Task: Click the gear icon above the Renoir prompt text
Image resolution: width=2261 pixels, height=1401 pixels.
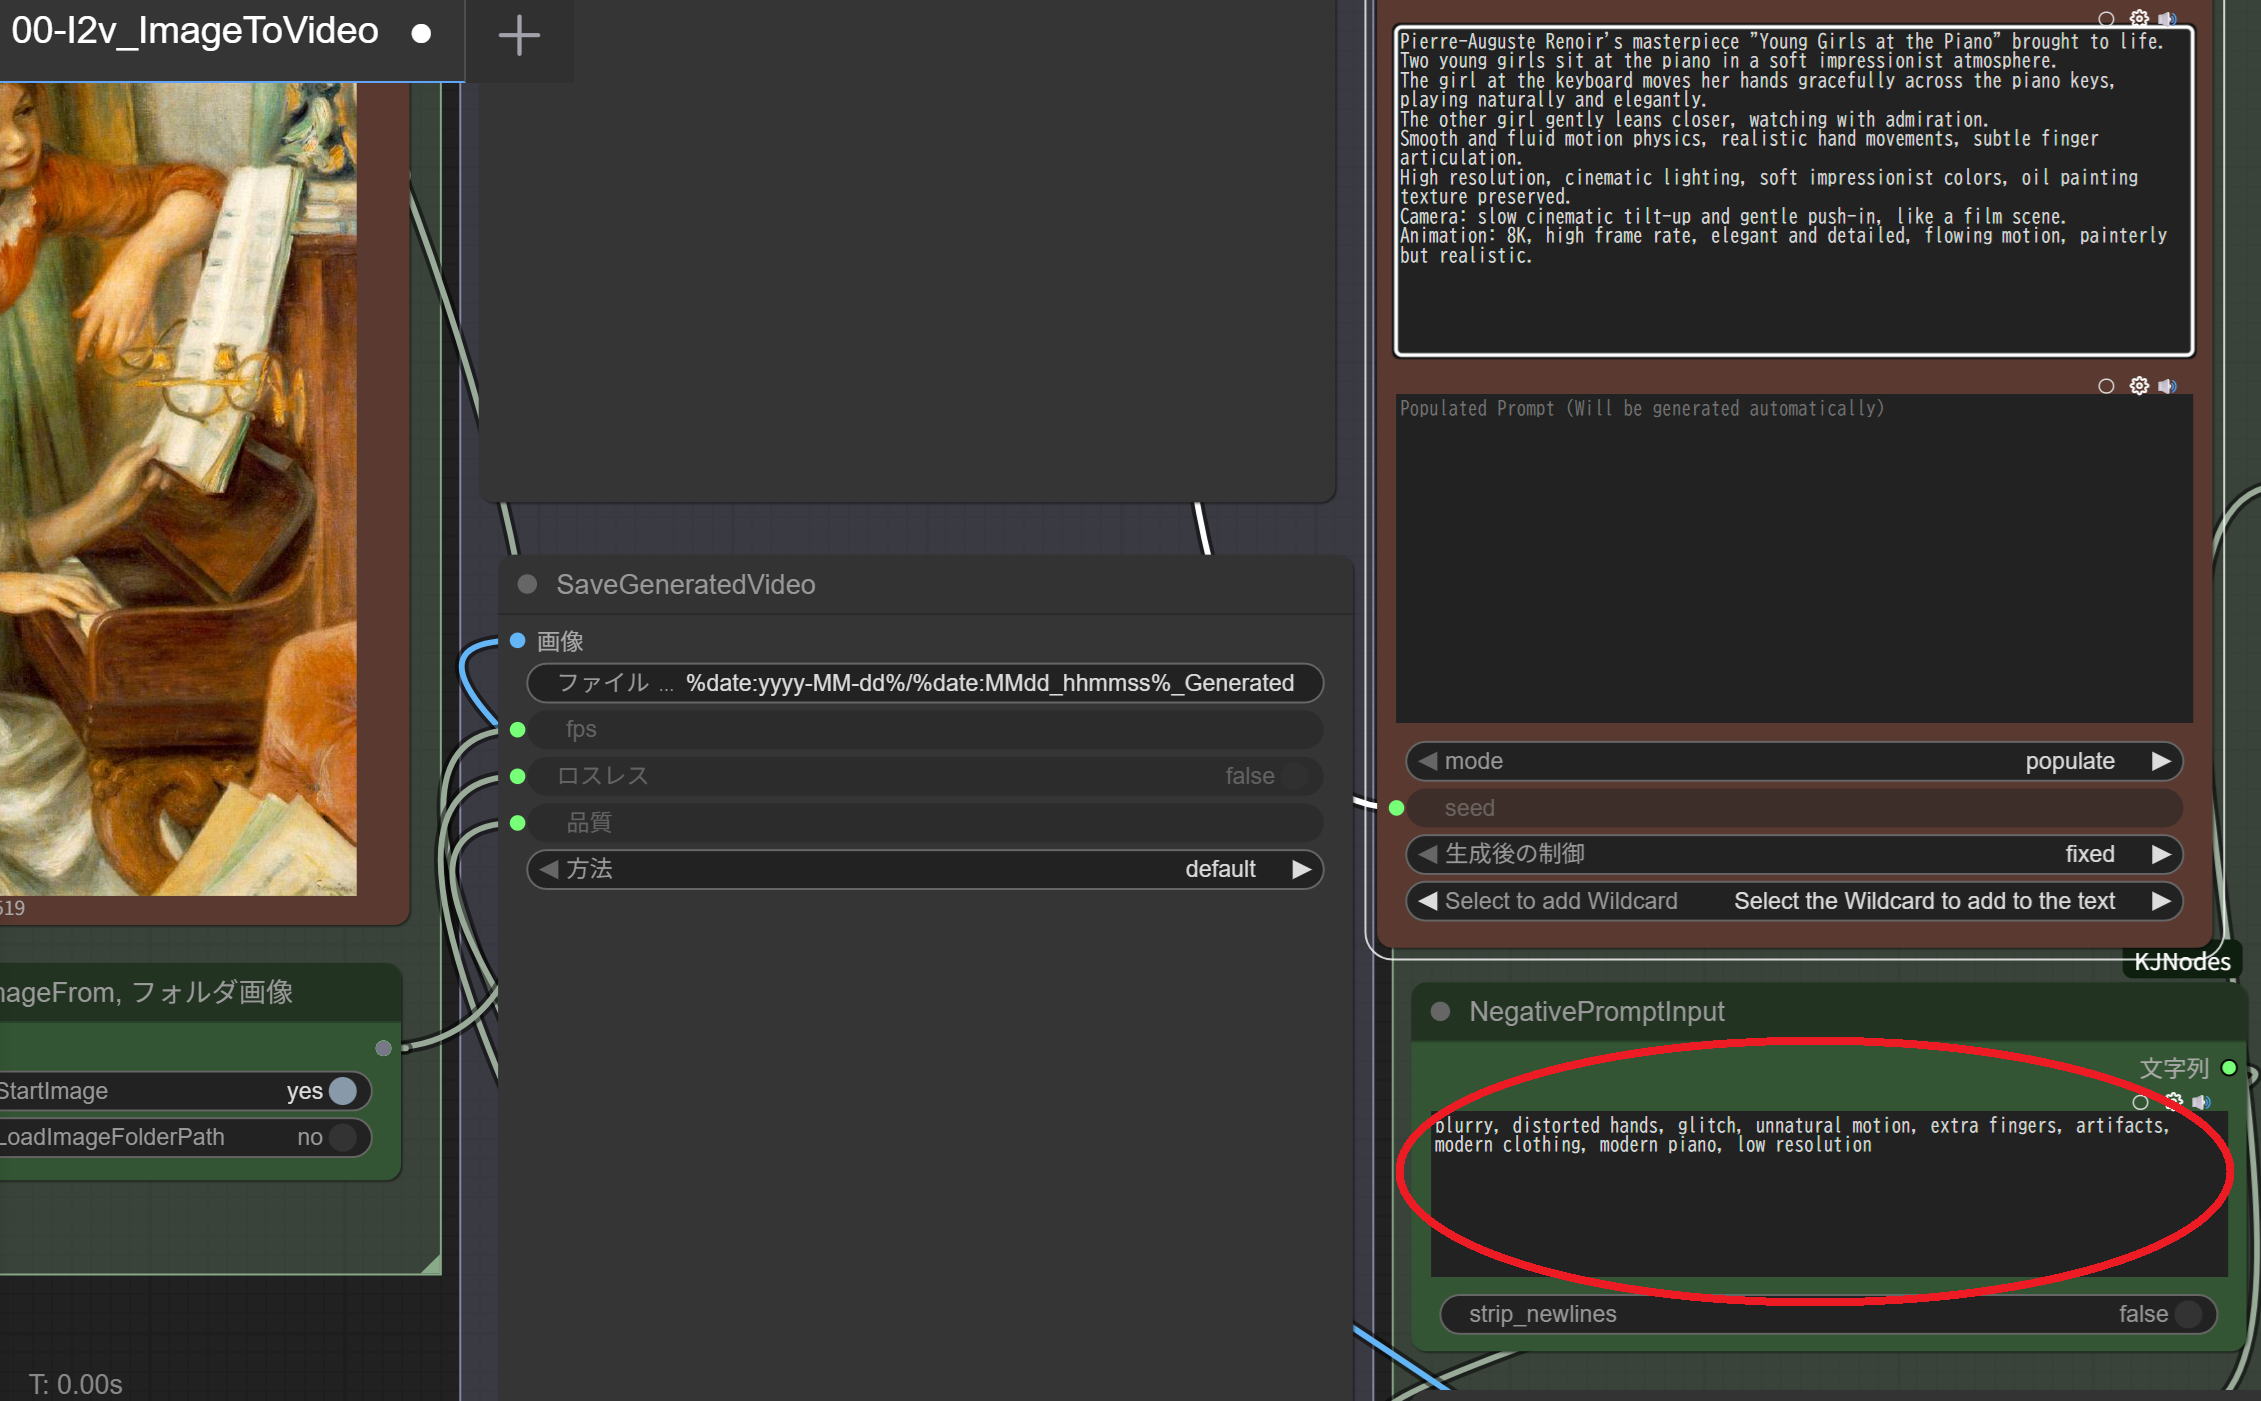Action: (x=2139, y=18)
